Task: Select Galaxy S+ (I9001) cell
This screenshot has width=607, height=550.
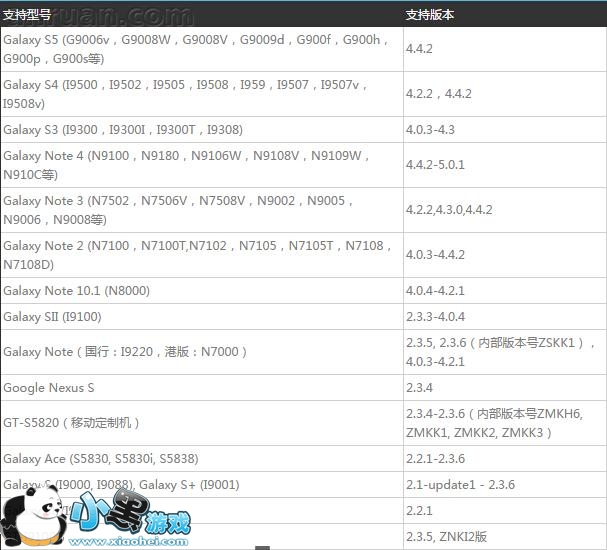Action: [202, 485]
